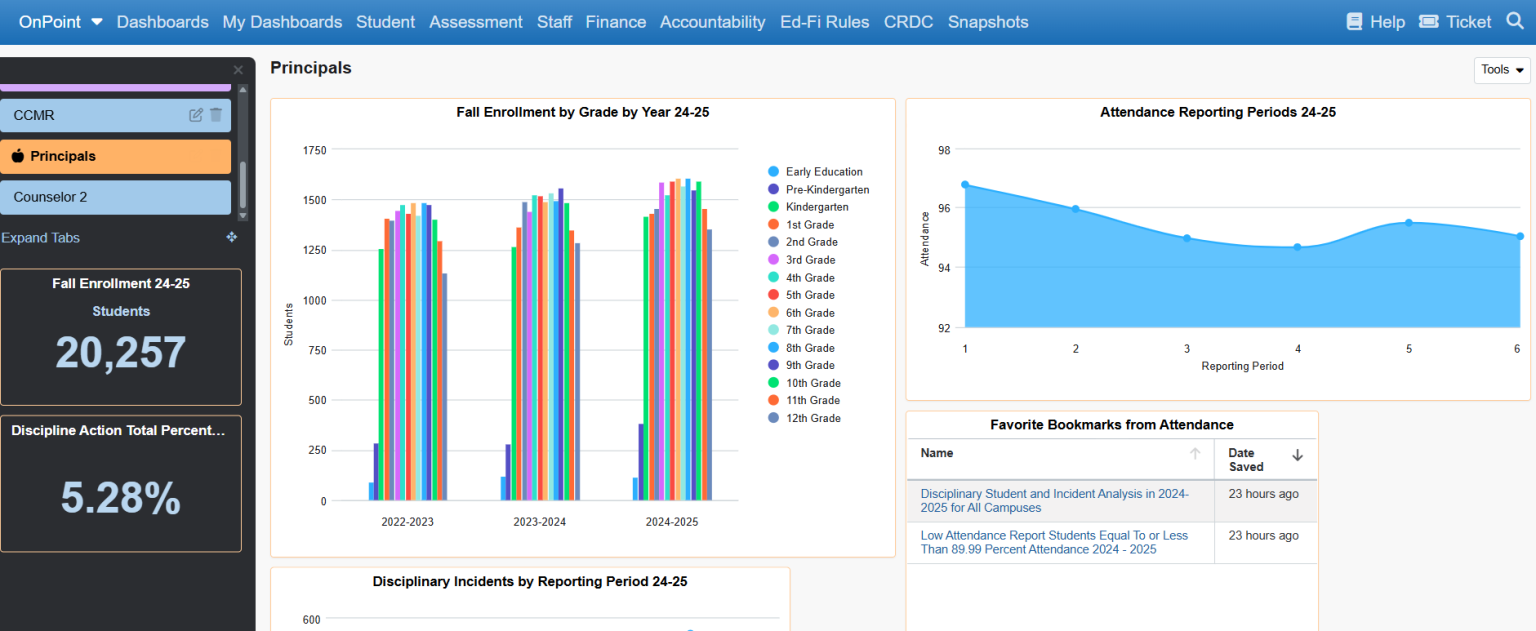Viewport: 1536px width, 631px height.
Task: Open the Edit icon on the CCMR tab
Action: point(196,114)
